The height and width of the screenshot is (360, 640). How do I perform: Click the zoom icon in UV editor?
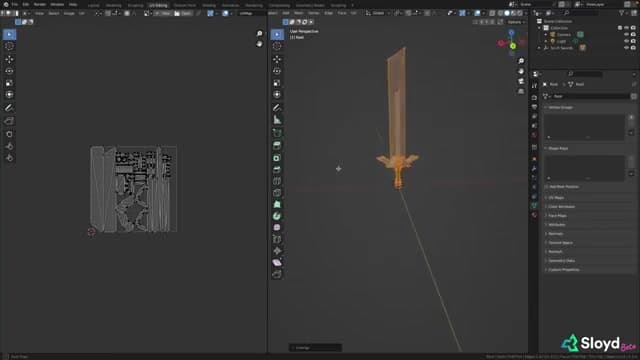tap(260, 33)
